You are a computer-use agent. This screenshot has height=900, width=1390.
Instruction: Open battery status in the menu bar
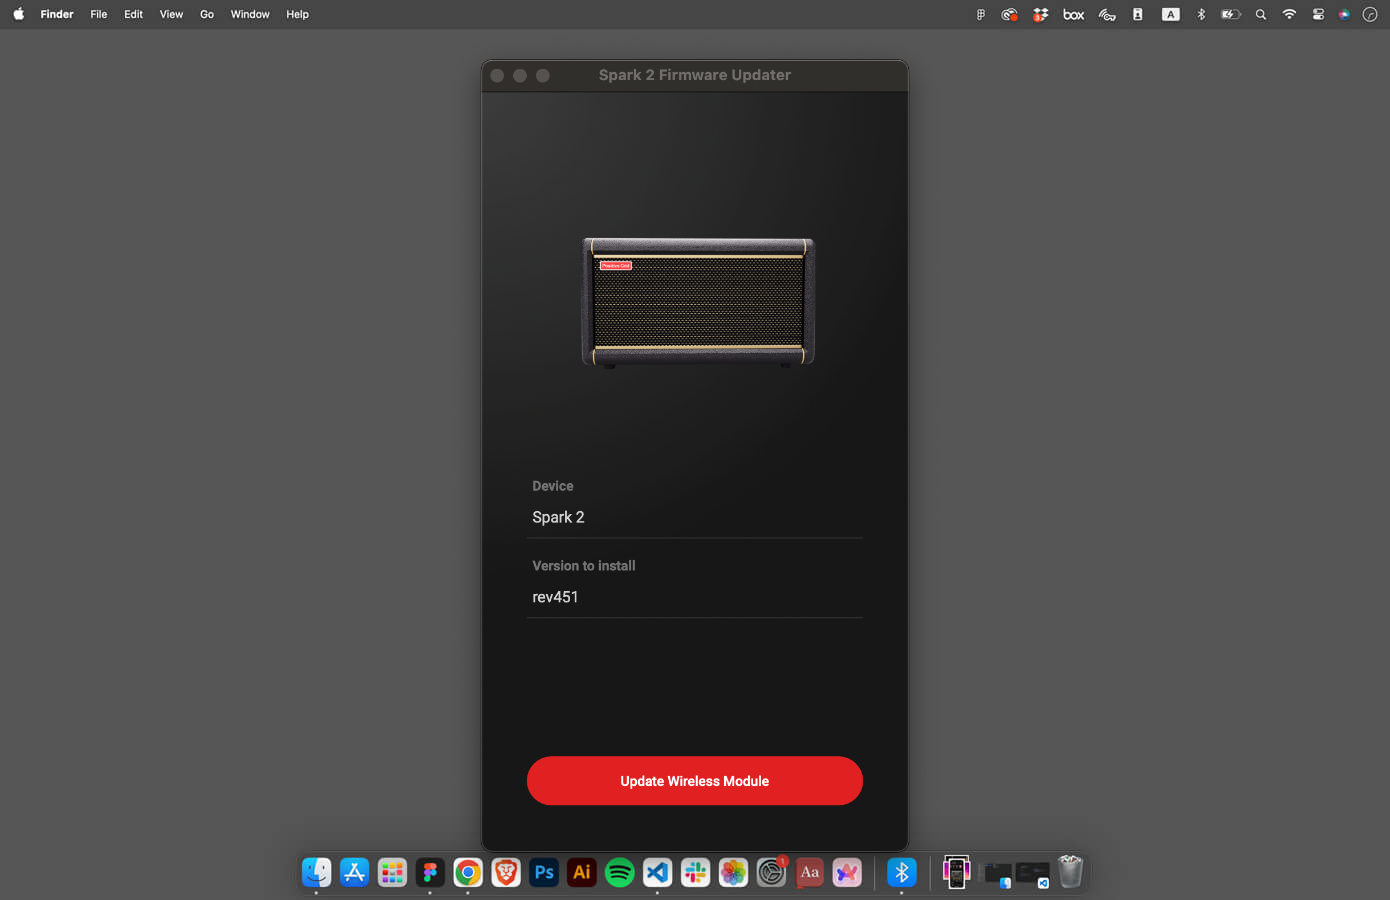pyautogui.click(x=1231, y=14)
